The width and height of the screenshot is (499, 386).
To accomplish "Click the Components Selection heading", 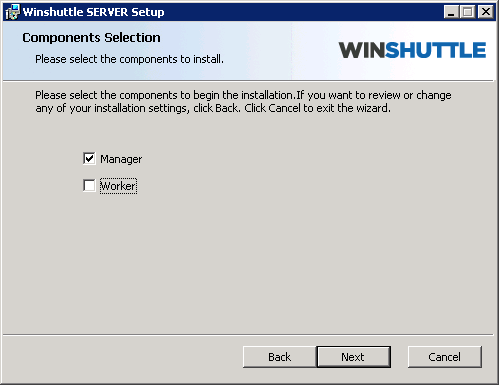I will coord(91,38).
